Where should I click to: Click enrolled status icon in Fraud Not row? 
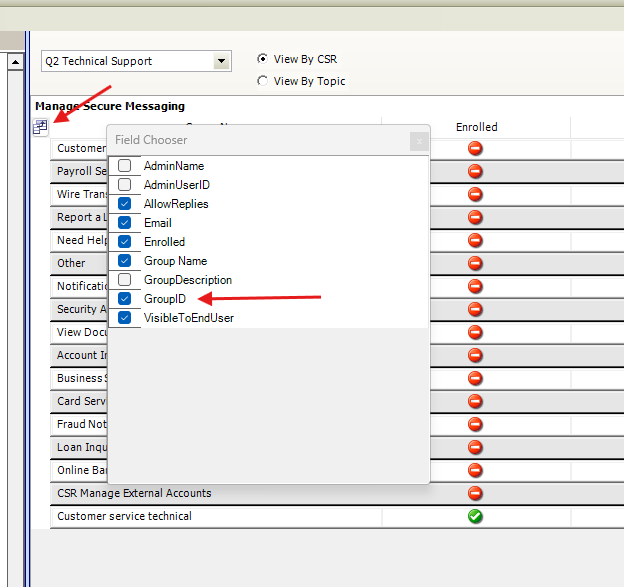pyautogui.click(x=475, y=424)
